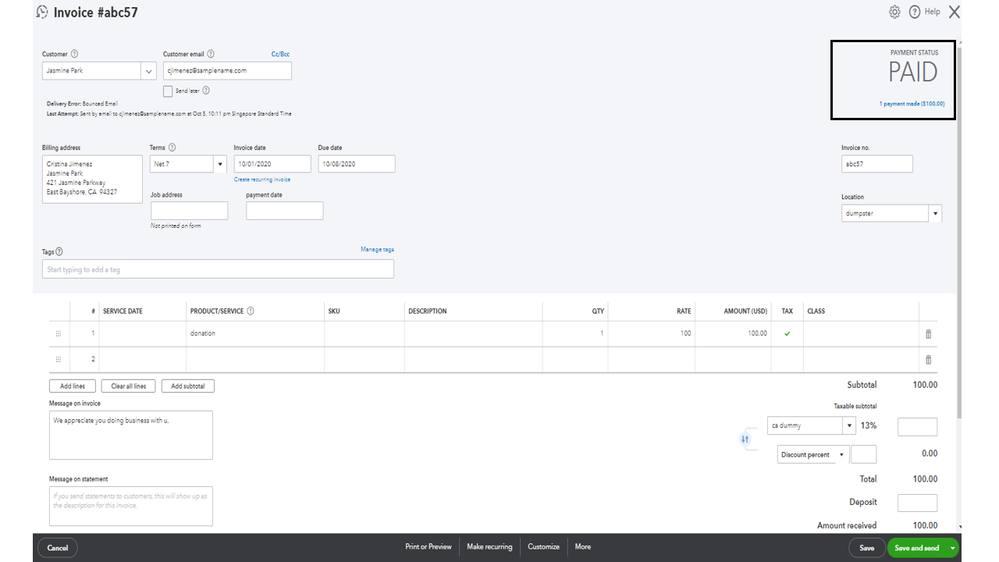Expand the Jasmine Park customer dropdown

(x=149, y=71)
